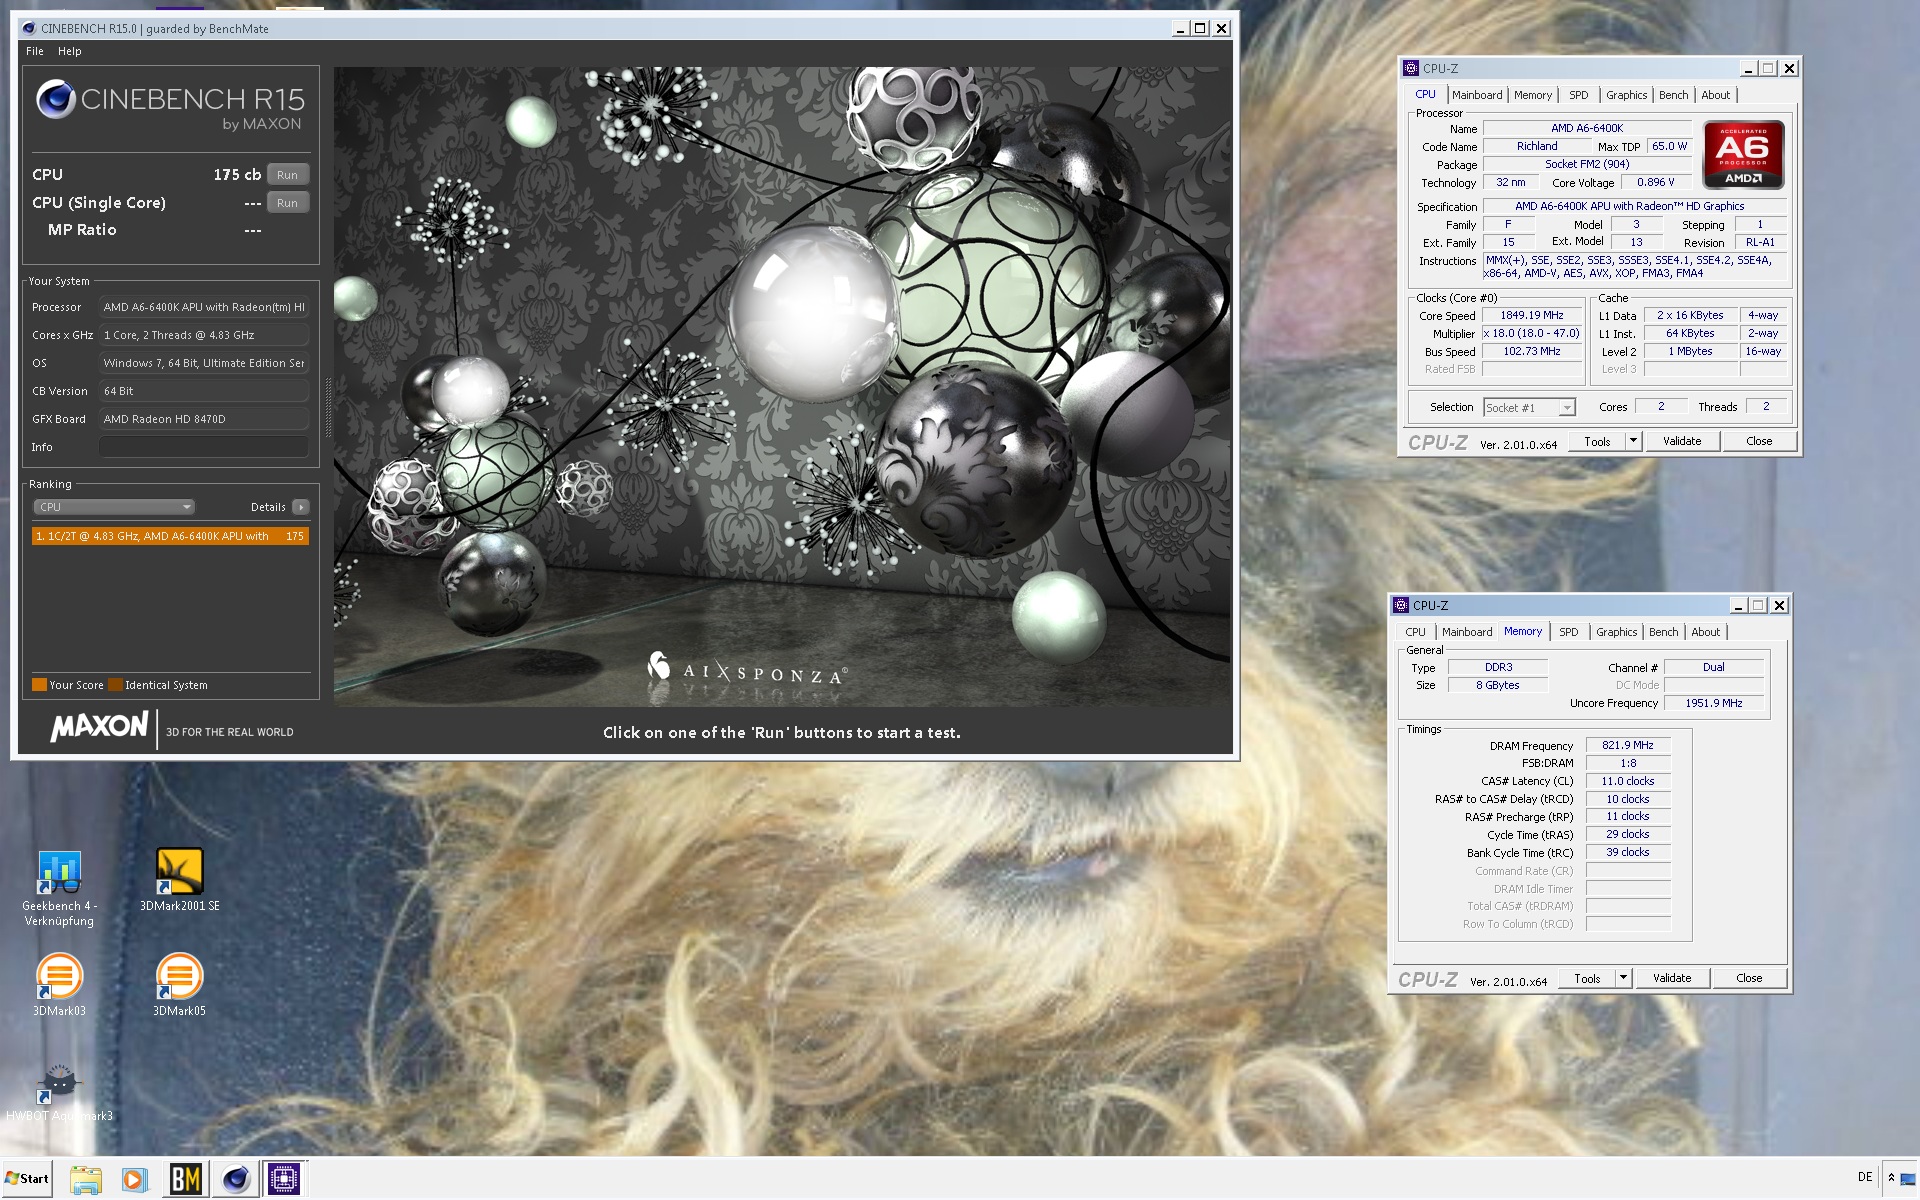Toggle the Identical System legend swatch
Screen dimensions: 1920x1200
click(115, 685)
